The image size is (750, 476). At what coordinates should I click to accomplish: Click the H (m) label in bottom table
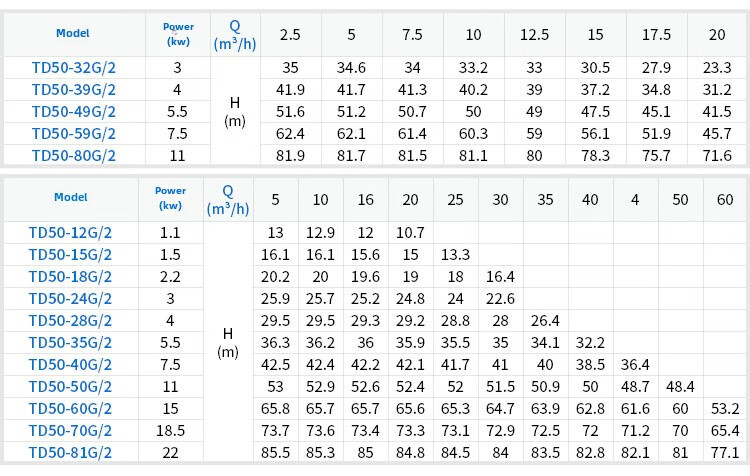(228, 342)
